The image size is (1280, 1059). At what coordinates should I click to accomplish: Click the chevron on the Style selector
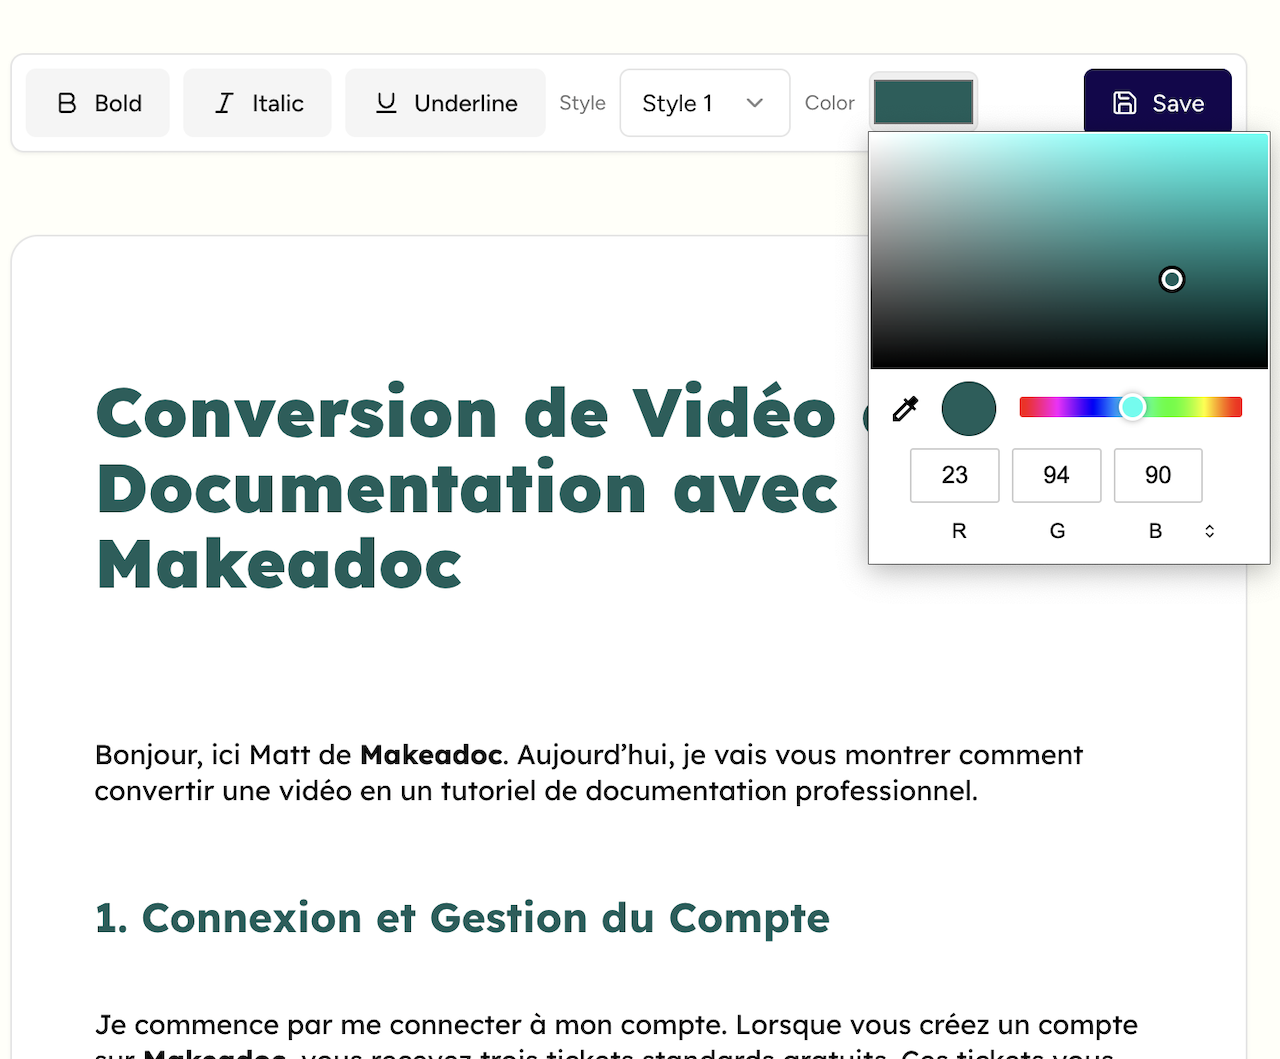point(755,102)
